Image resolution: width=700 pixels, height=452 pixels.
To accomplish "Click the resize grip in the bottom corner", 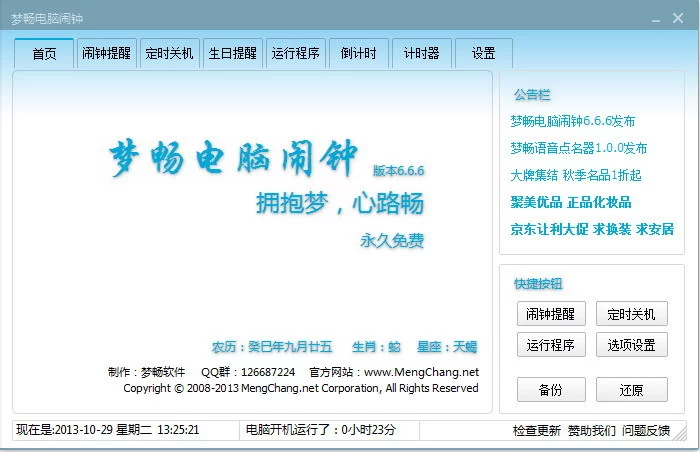I will pos(680,434).
